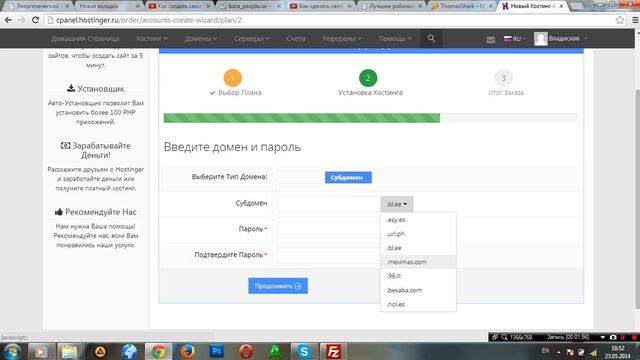Bookmark the page with the star icon
This screenshot has height=360, width=640.
click(620, 20)
